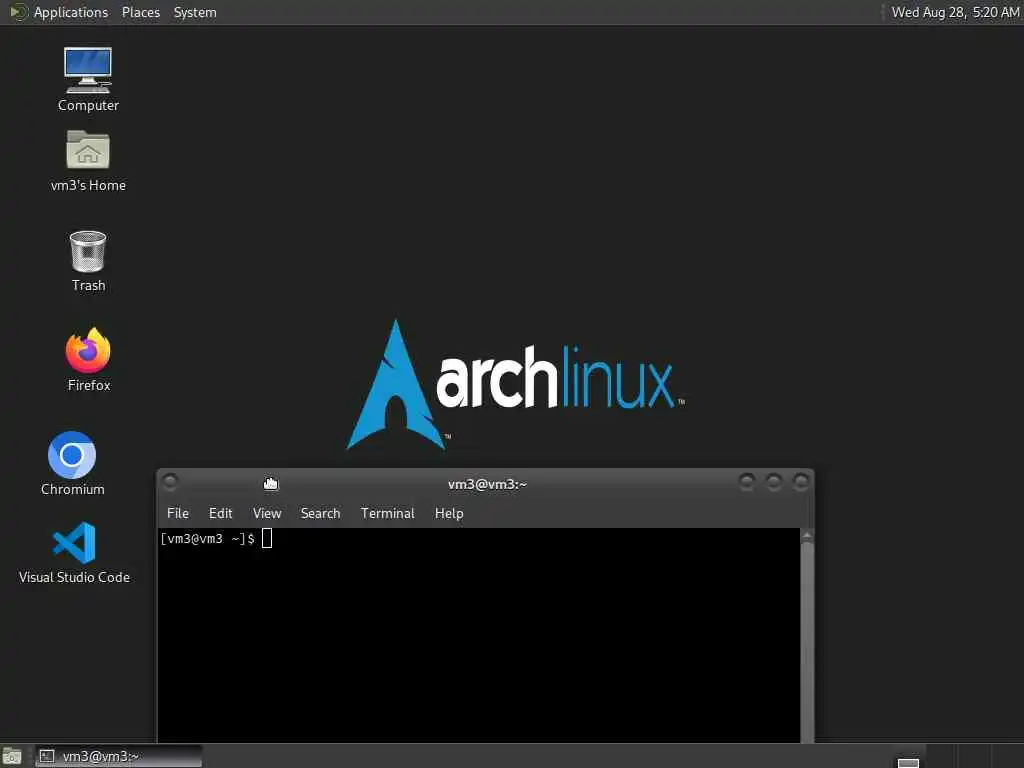Screen dimensions: 1024x768
Task: Open the terminal Edit menu
Action: pos(220,513)
